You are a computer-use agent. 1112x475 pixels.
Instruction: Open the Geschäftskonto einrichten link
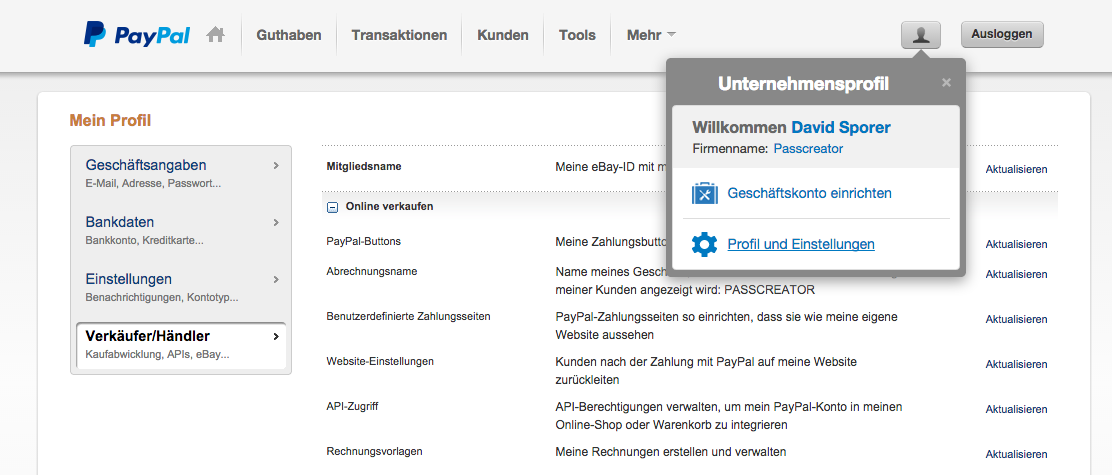pyautogui.click(x=809, y=193)
